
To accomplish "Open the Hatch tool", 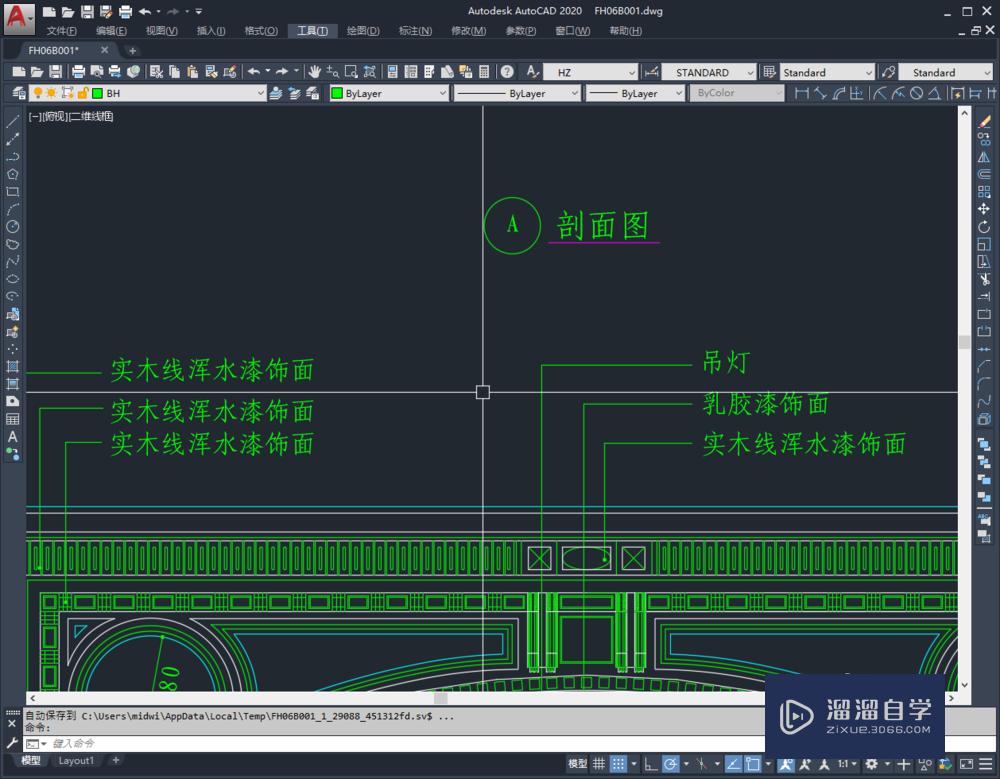I will 12,364.
